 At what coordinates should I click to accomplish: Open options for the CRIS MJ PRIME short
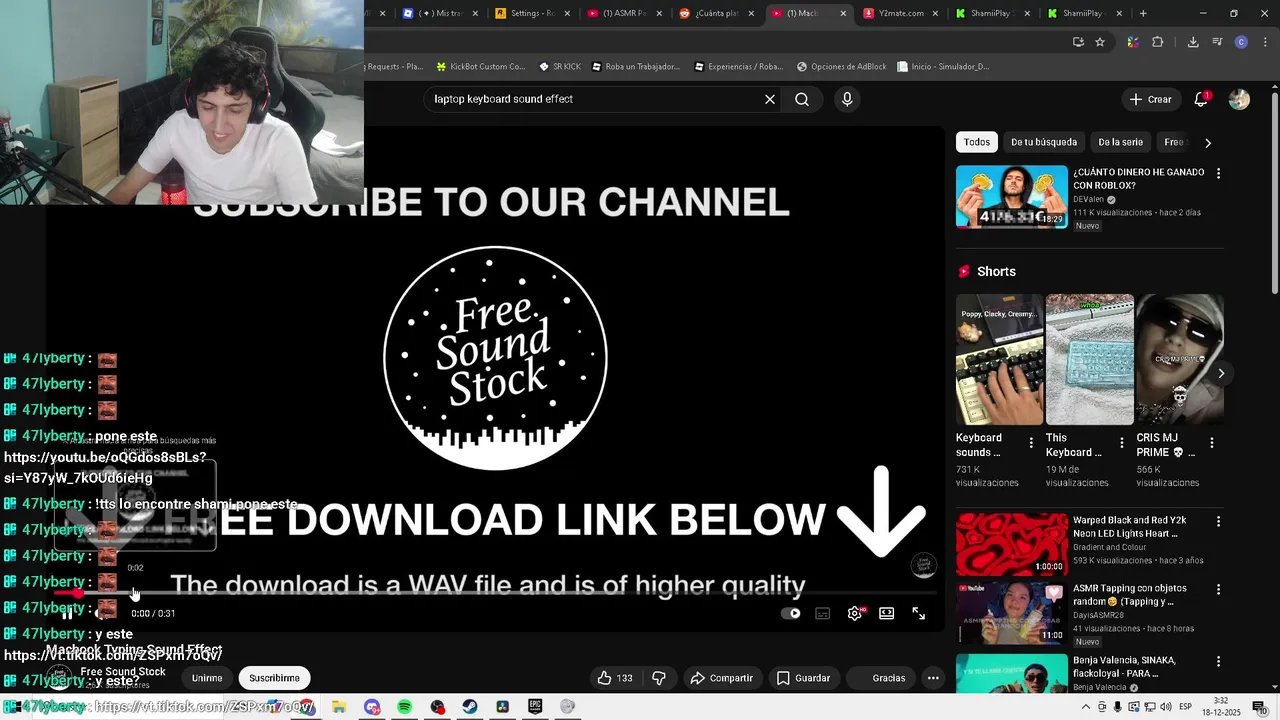tap(1212, 442)
